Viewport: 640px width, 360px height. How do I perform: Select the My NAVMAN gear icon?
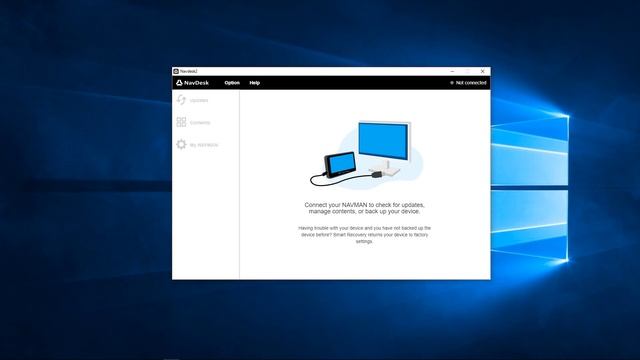(x=181, y=144)
